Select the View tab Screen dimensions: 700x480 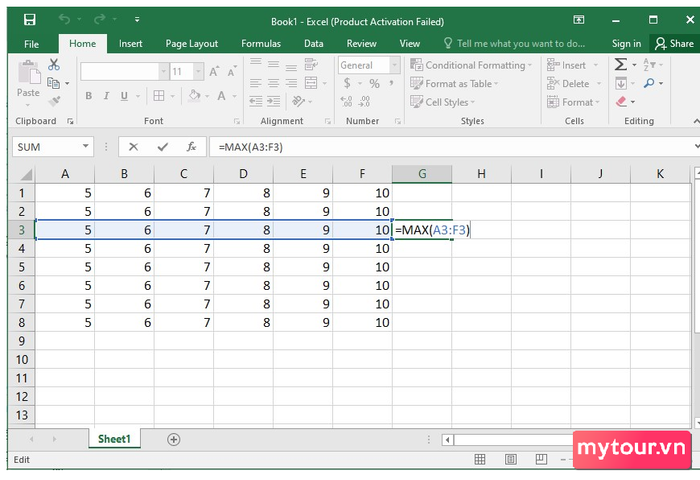click(409, 44)
